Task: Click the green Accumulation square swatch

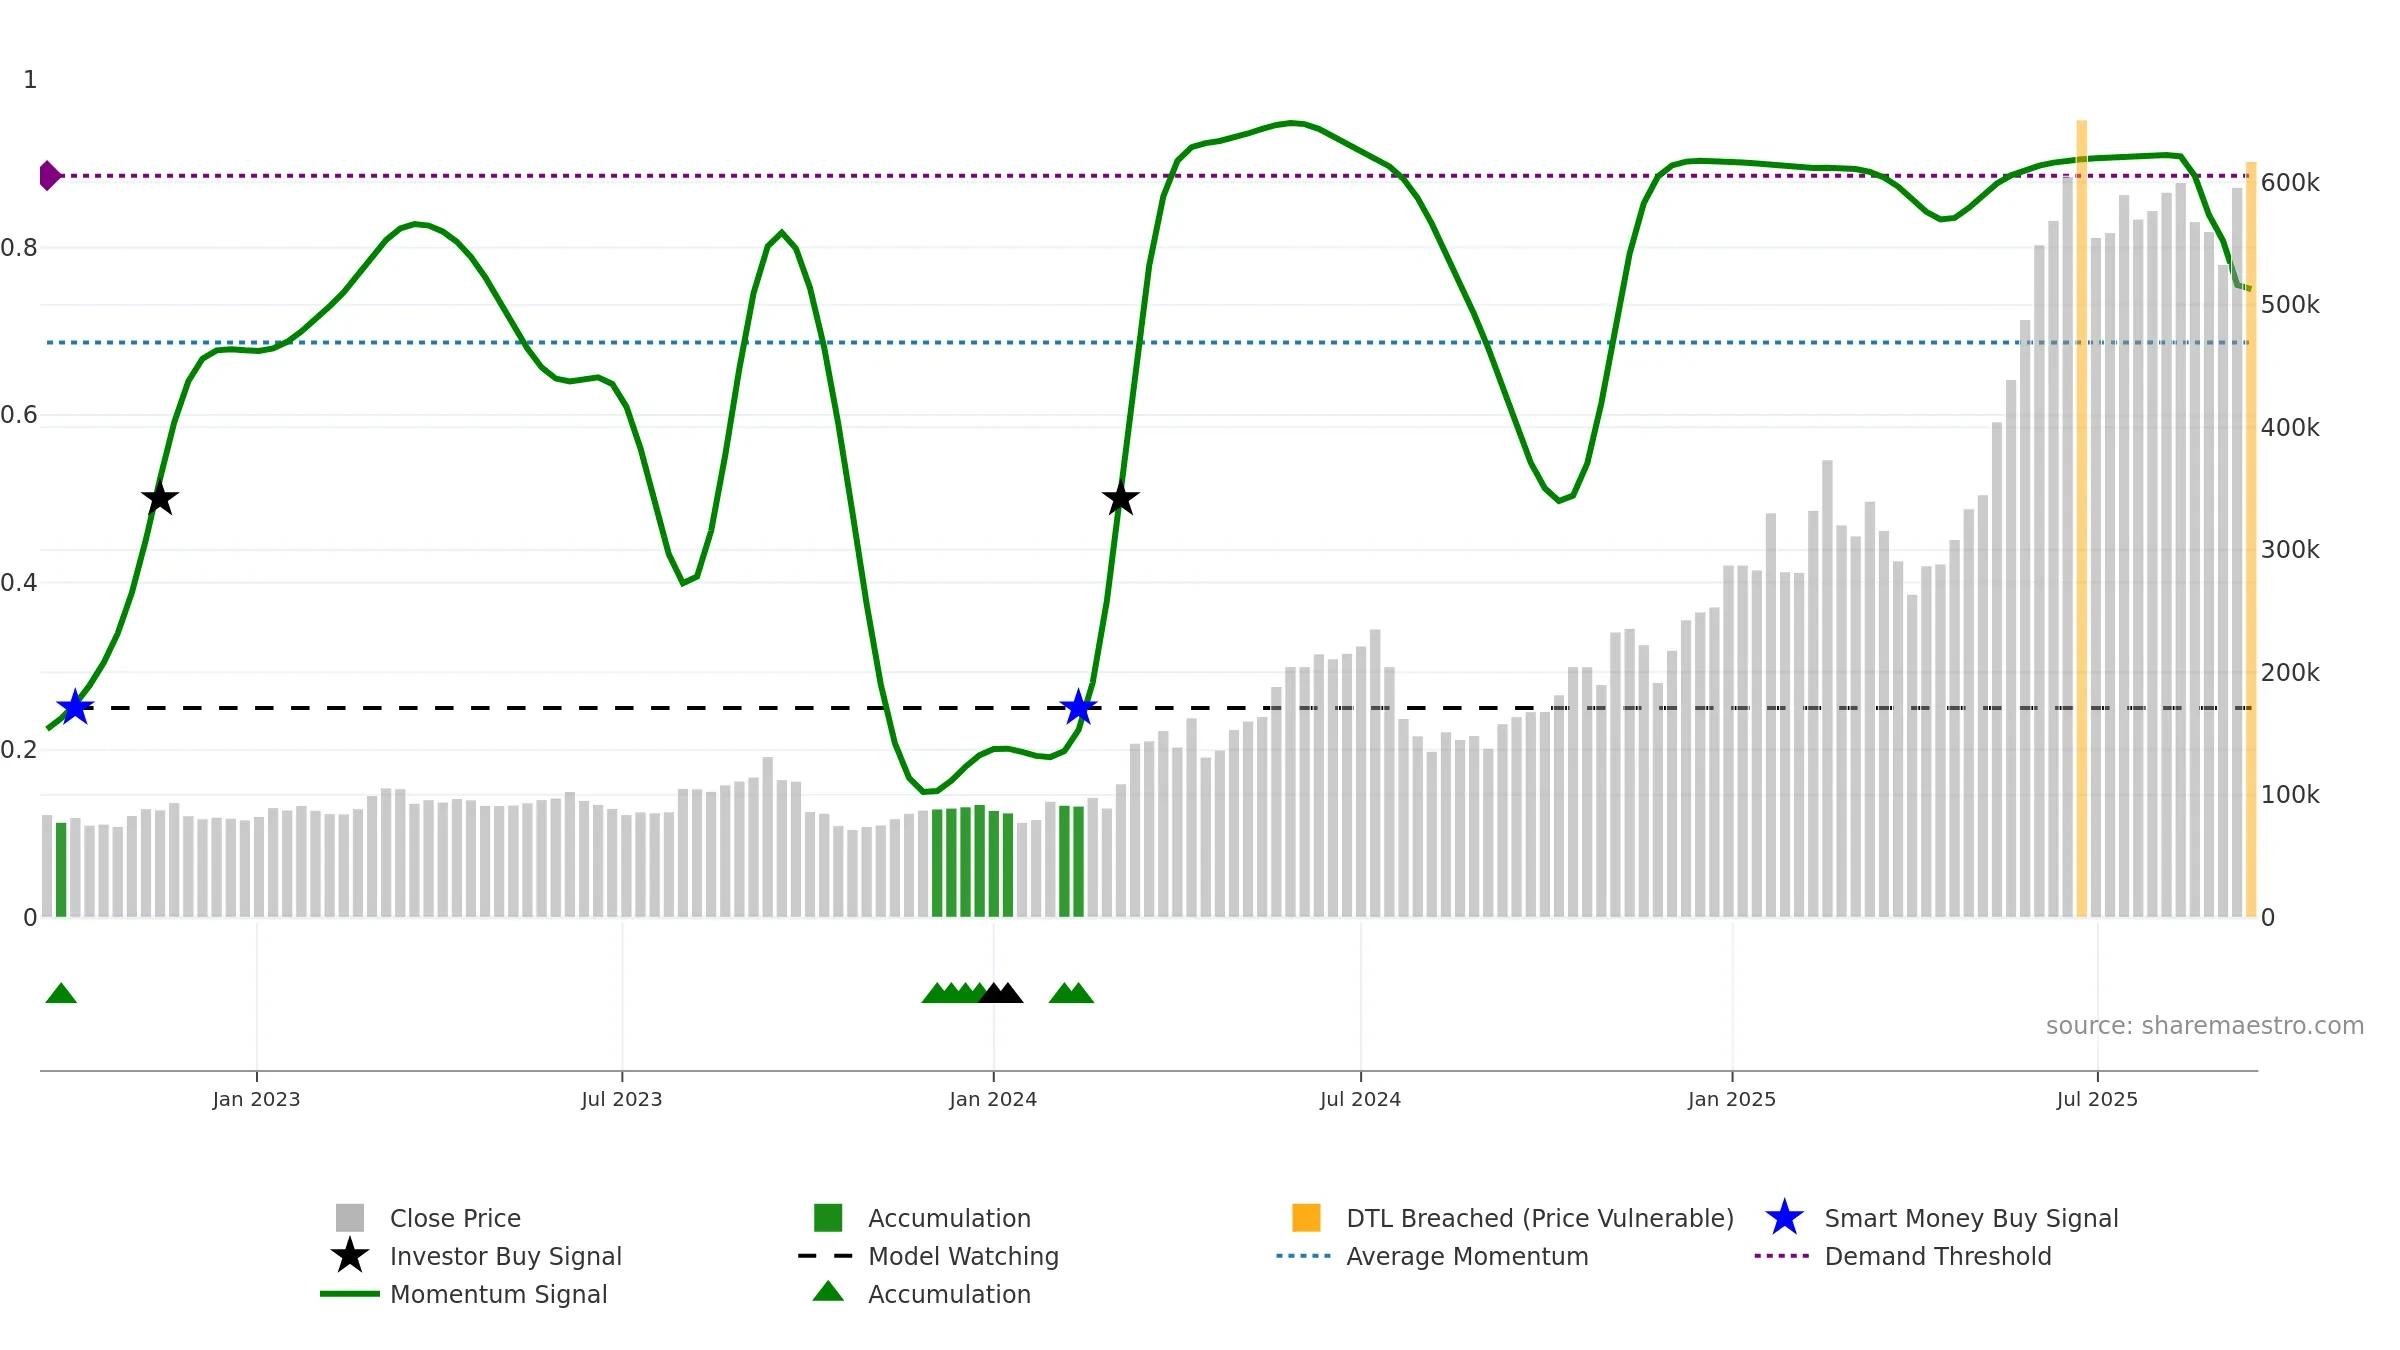Action: 828,1218
